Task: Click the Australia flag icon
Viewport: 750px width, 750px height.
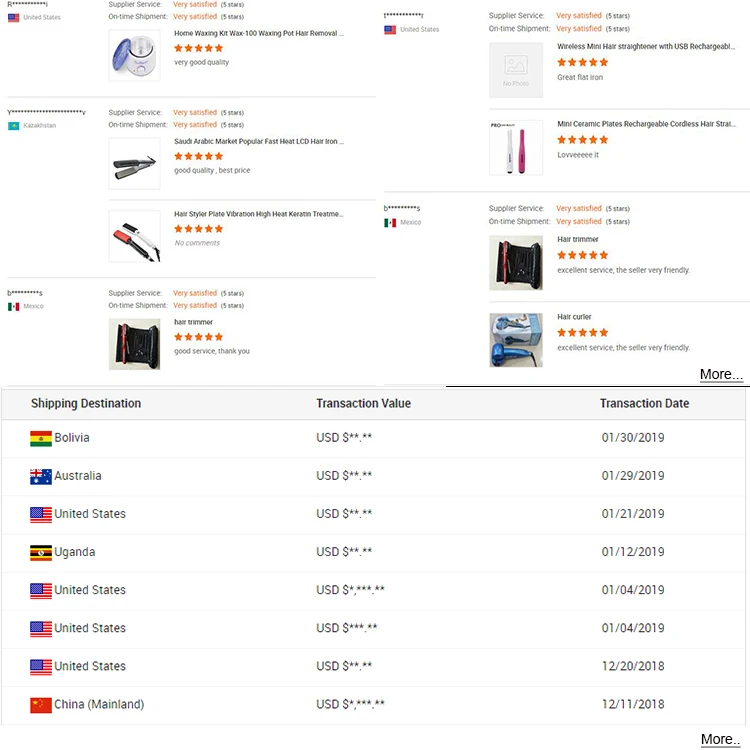Action: pyautogui.click(x=41, y=476)
